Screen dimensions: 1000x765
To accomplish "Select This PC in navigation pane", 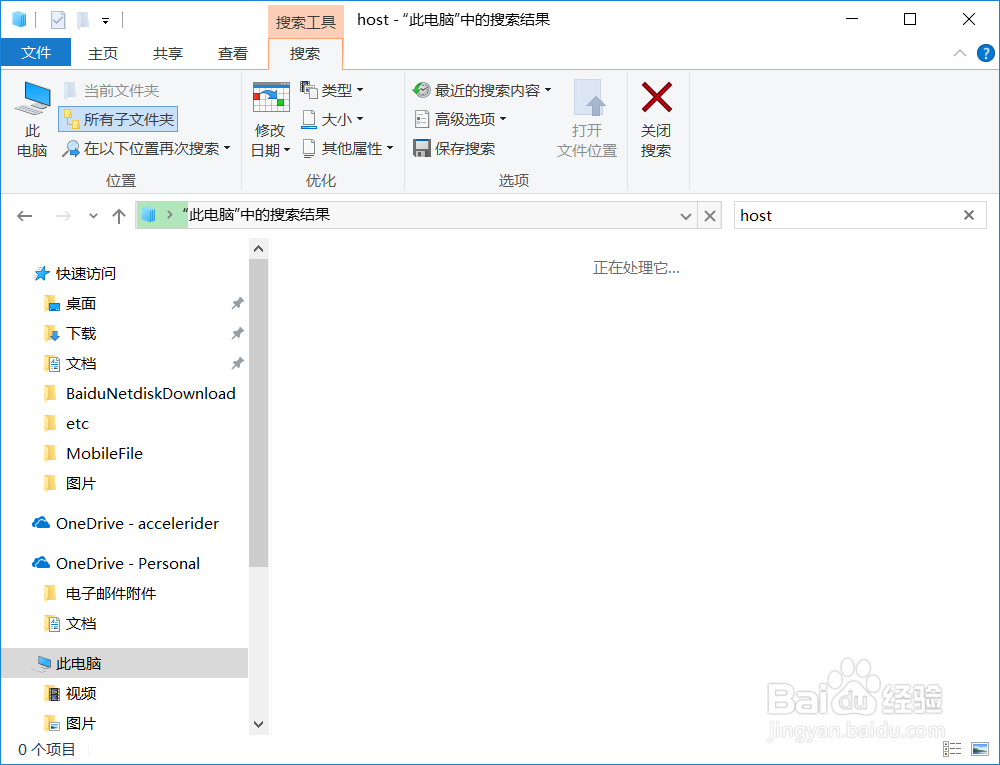I will pos(124,664).
